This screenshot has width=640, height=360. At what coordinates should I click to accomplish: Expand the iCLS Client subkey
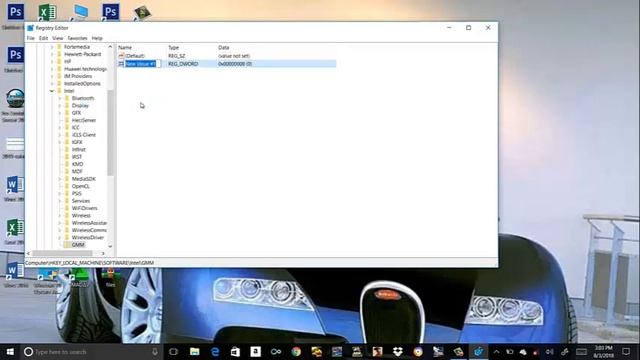coord(60,135)
